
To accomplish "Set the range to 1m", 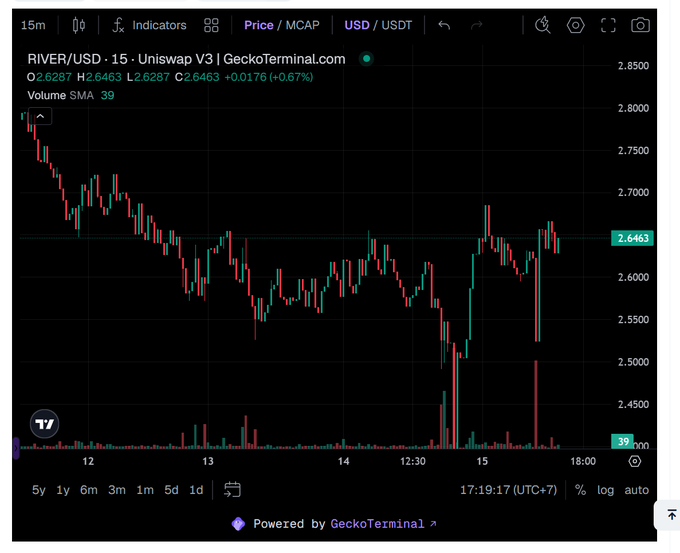I will (145, 490).
